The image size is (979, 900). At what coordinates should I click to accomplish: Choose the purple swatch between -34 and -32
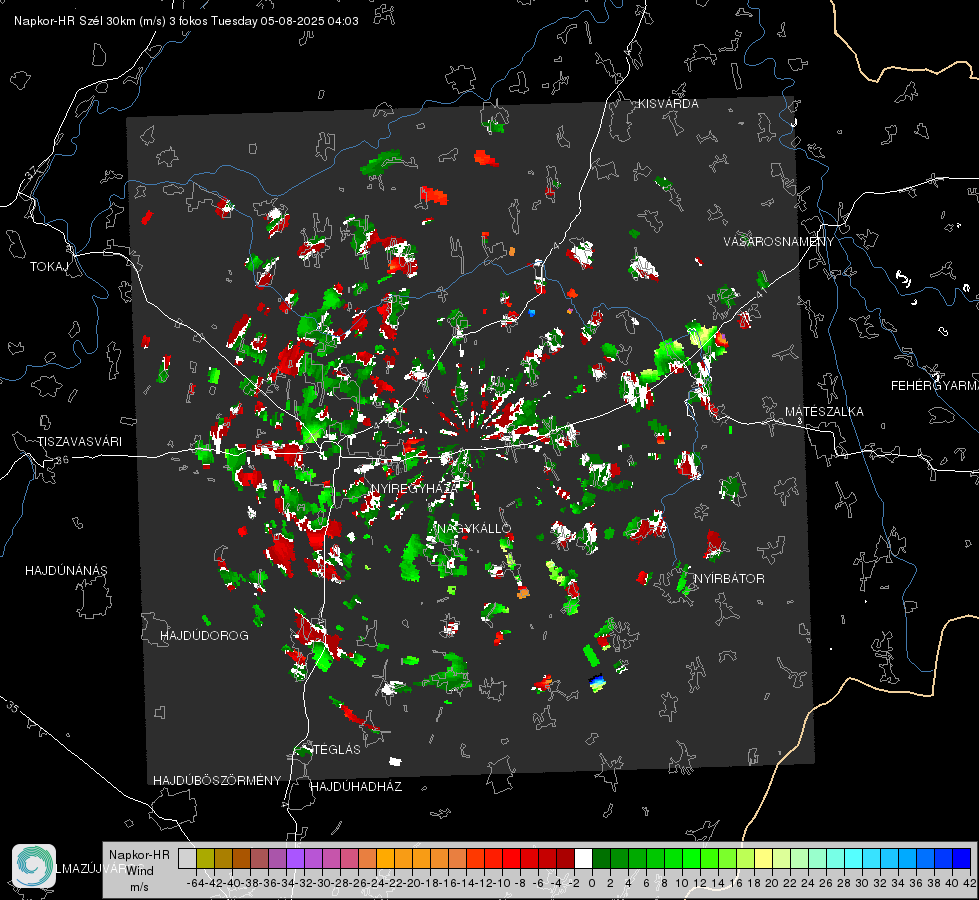pyautogui.click(x=295, y=859)
